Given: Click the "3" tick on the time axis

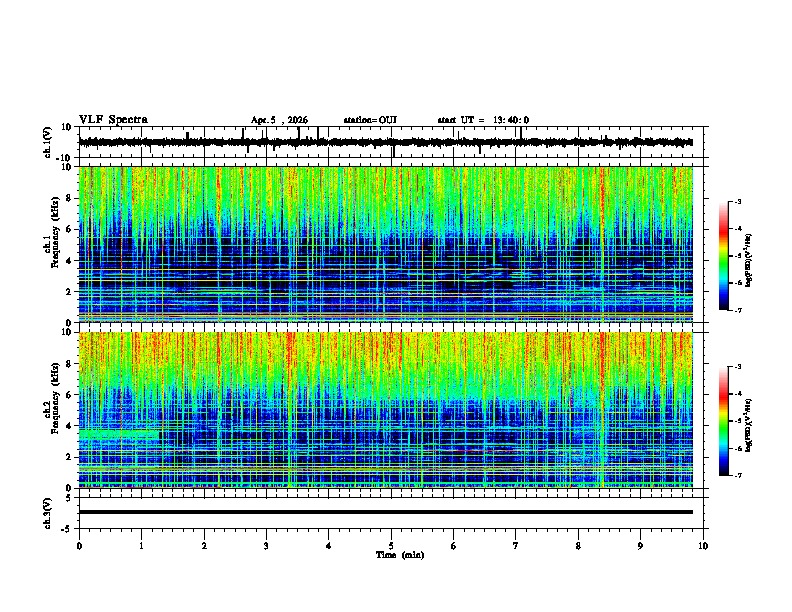Looking at the screenshot, I should [266, 546].
